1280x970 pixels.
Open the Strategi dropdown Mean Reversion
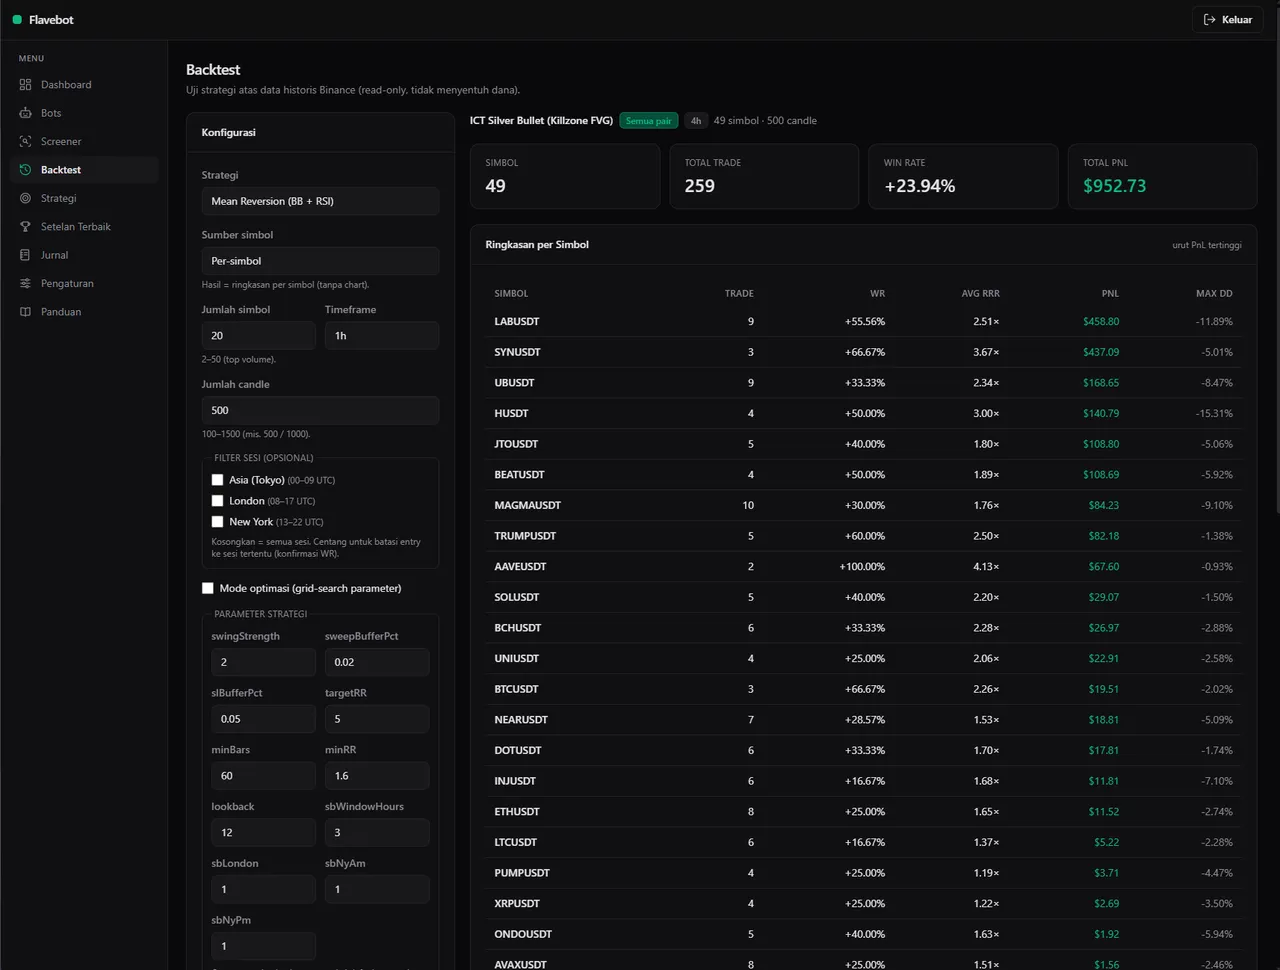tap(320, 201)
